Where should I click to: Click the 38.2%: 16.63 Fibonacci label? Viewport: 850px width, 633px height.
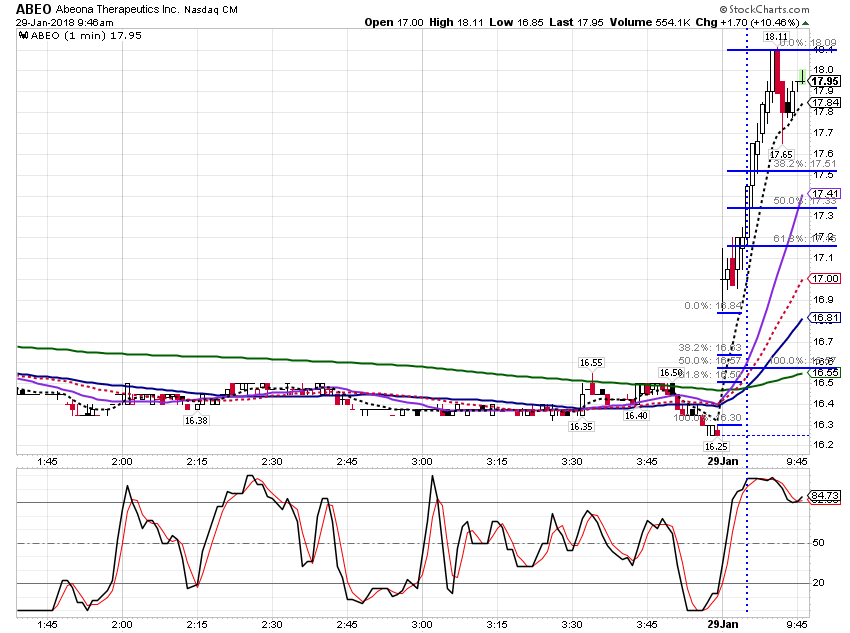click(x=710, y=347)
